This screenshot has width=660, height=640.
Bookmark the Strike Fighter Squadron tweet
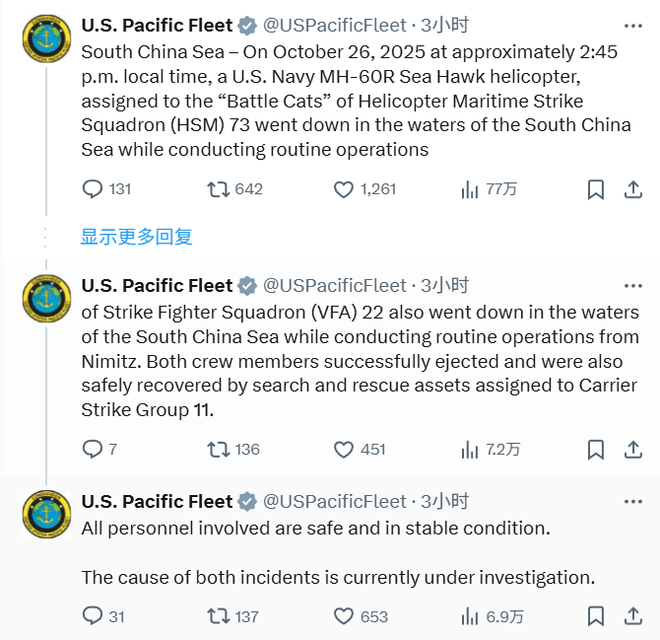coord(595,449)
